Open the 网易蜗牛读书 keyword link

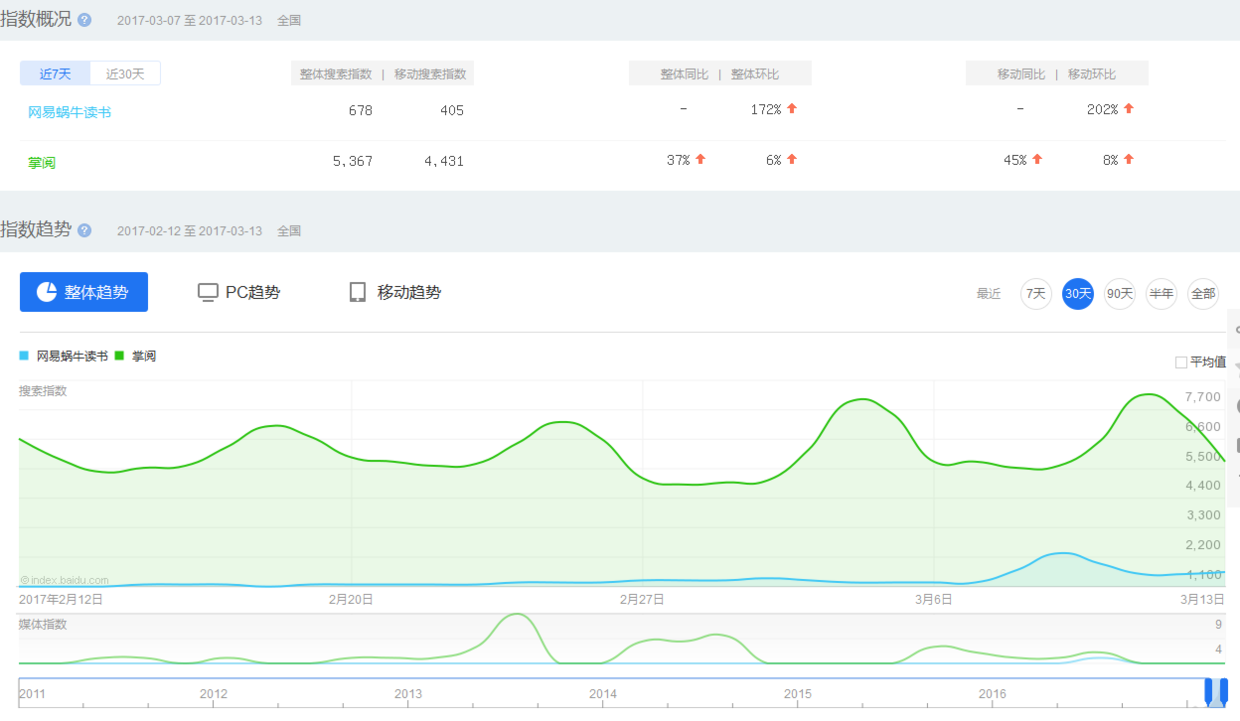coord(70,112)
